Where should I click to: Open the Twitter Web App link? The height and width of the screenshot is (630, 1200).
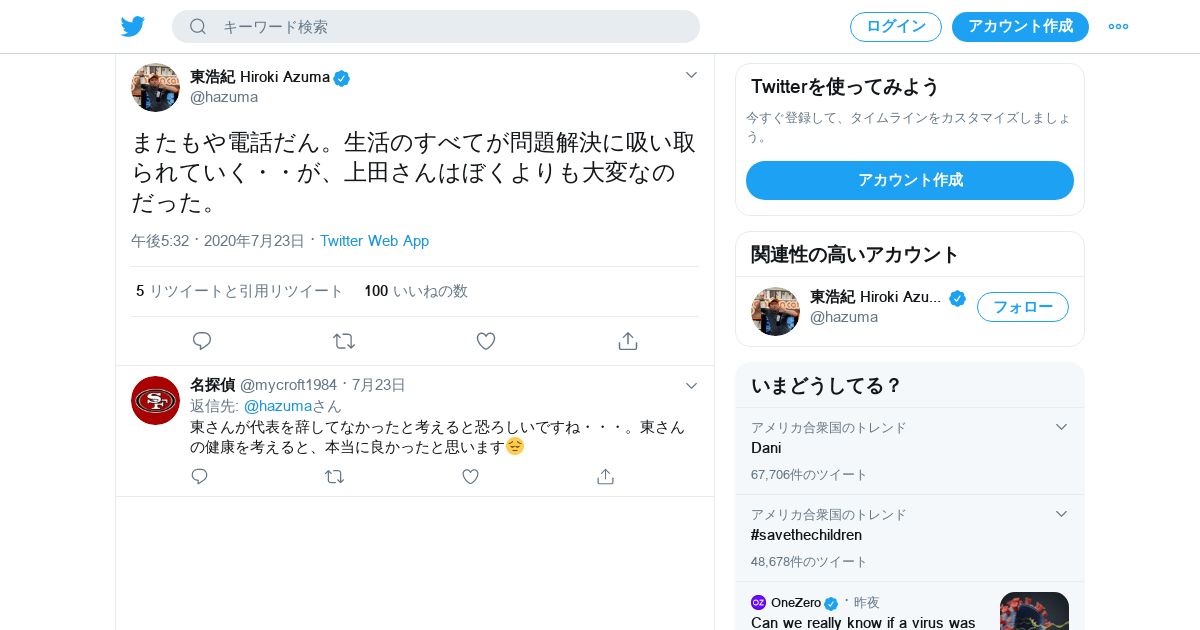374,241
